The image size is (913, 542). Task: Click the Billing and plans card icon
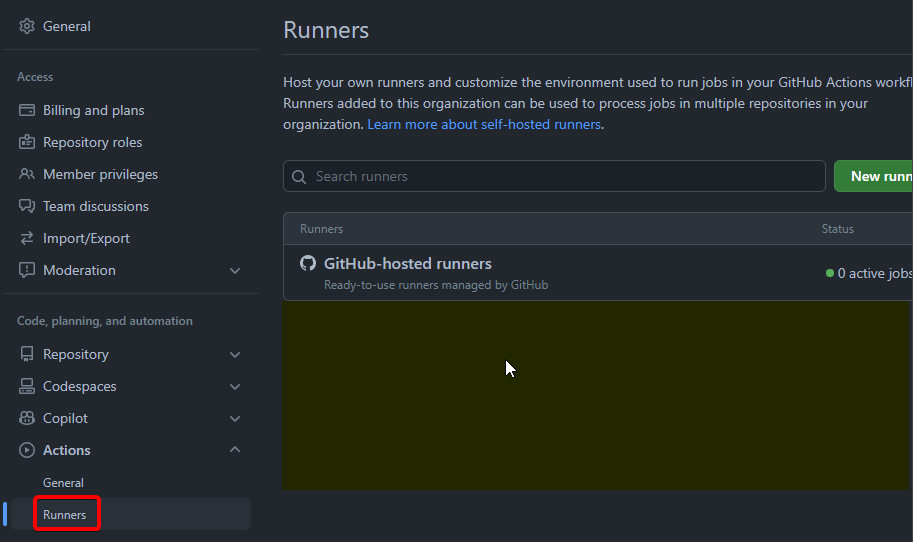(x=27, y=110)
